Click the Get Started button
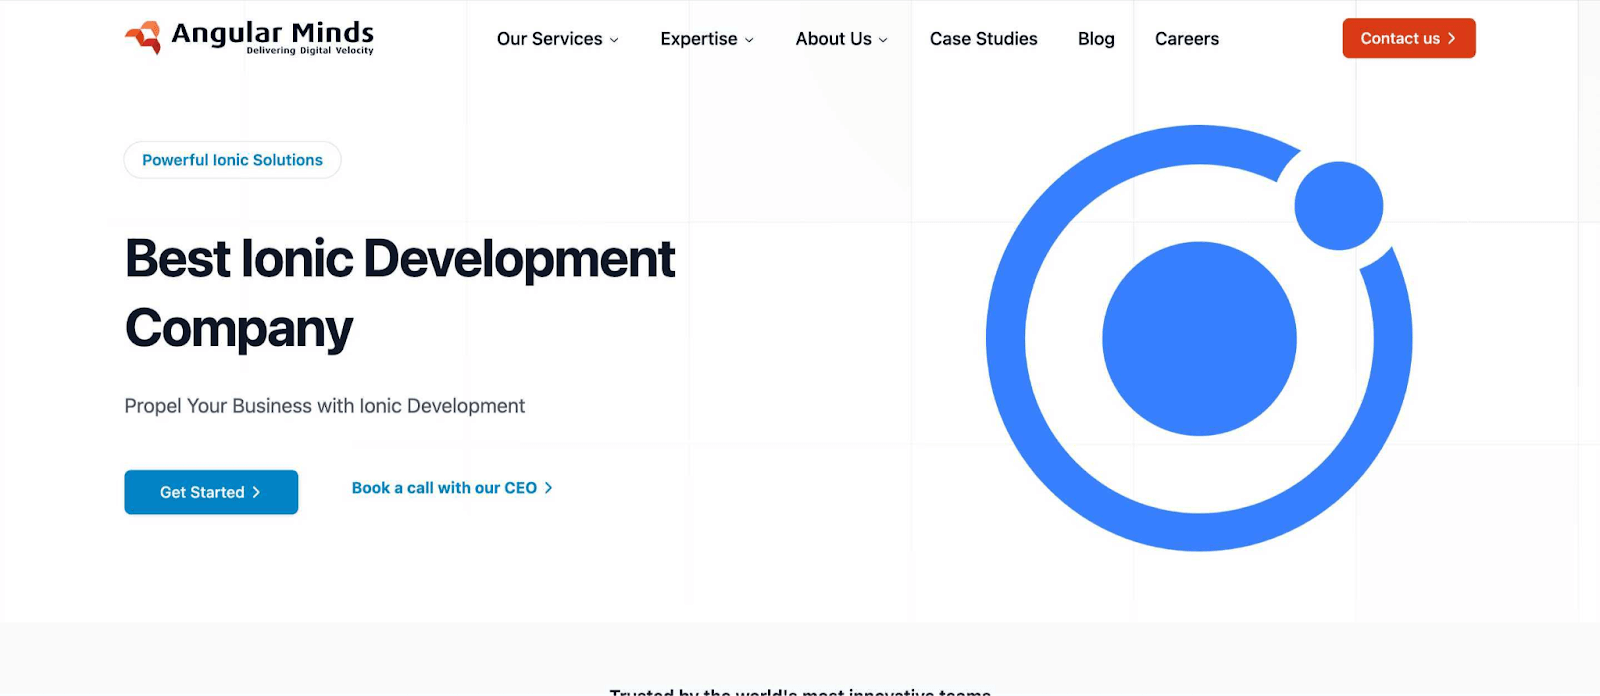Image resolution: width=1600 pixels, height=696 pixels. (211, 492)
